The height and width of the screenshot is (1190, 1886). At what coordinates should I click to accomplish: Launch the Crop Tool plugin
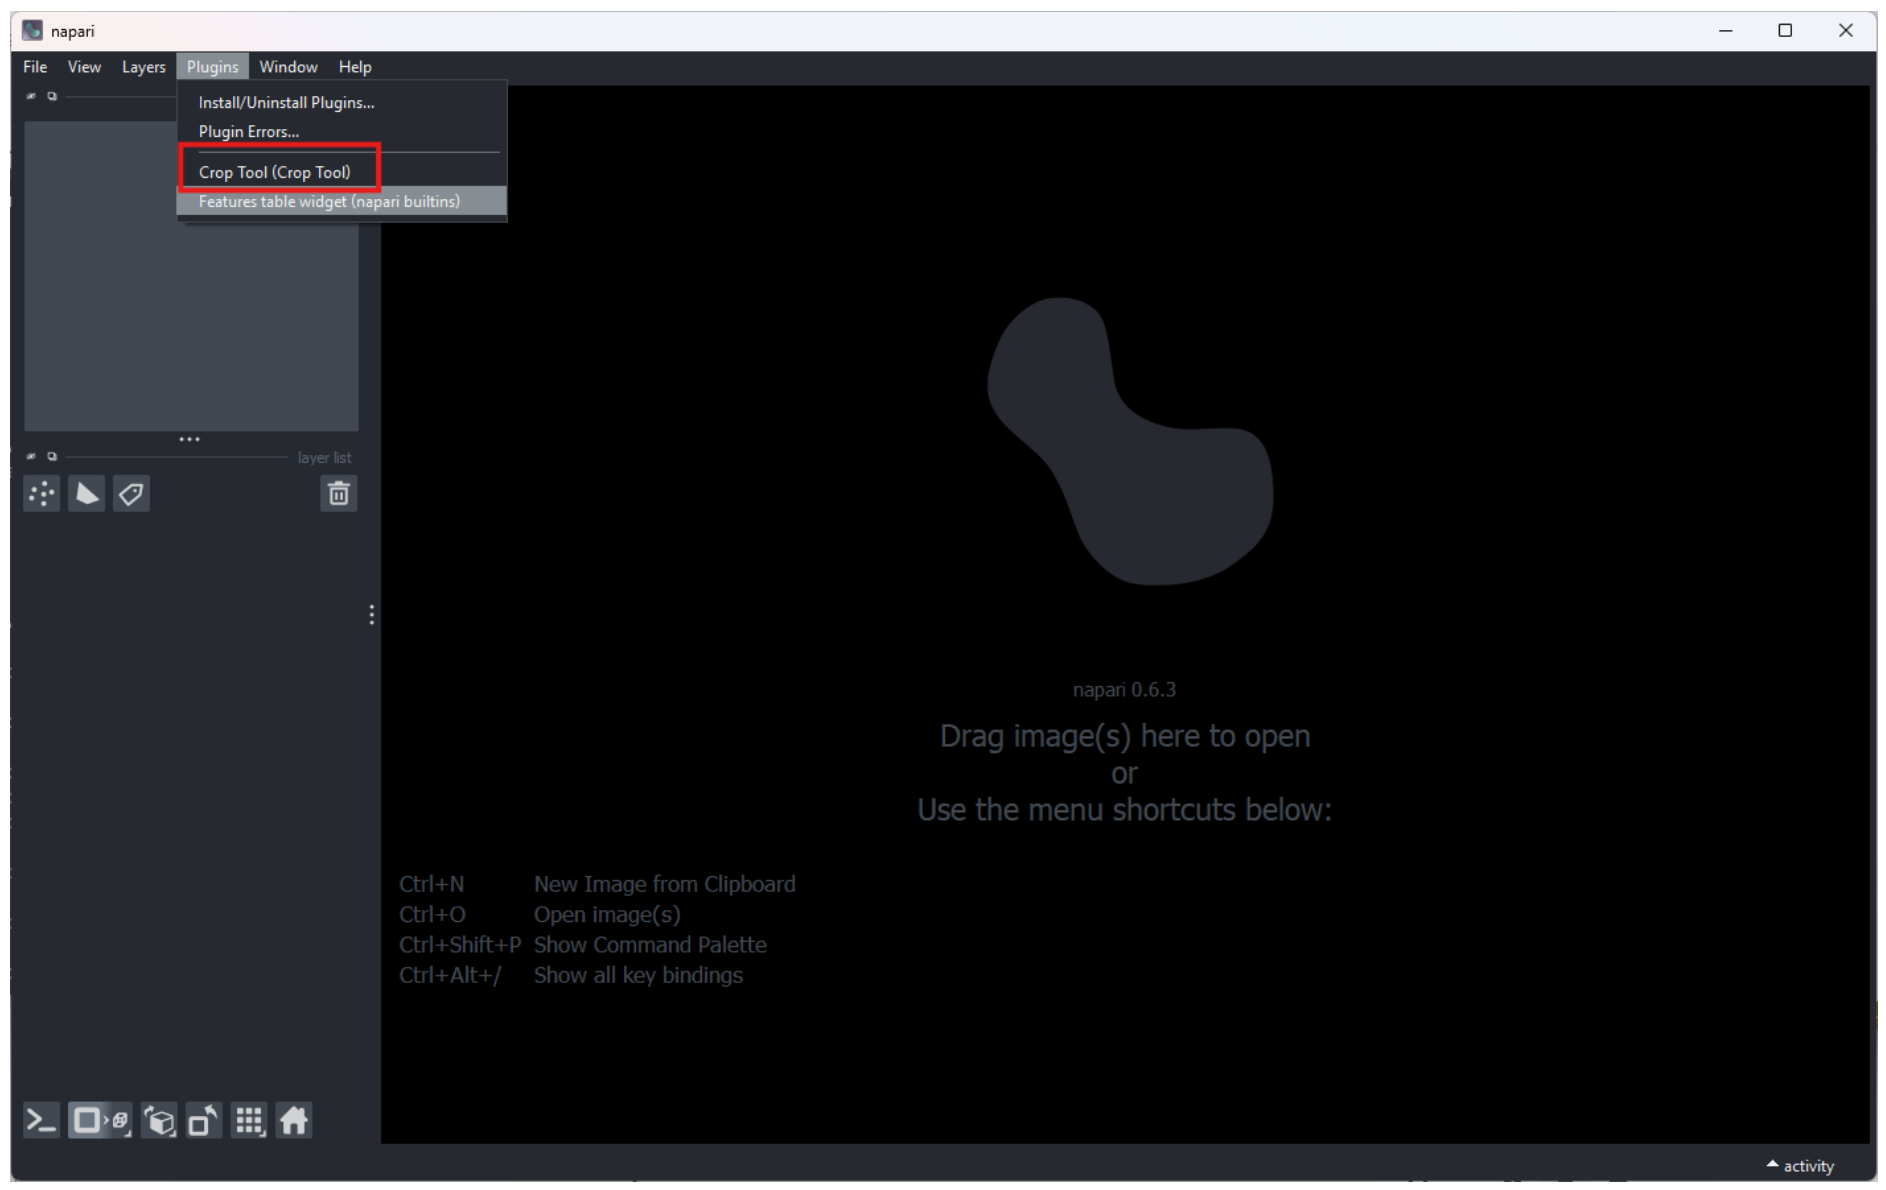coord(274,171)
